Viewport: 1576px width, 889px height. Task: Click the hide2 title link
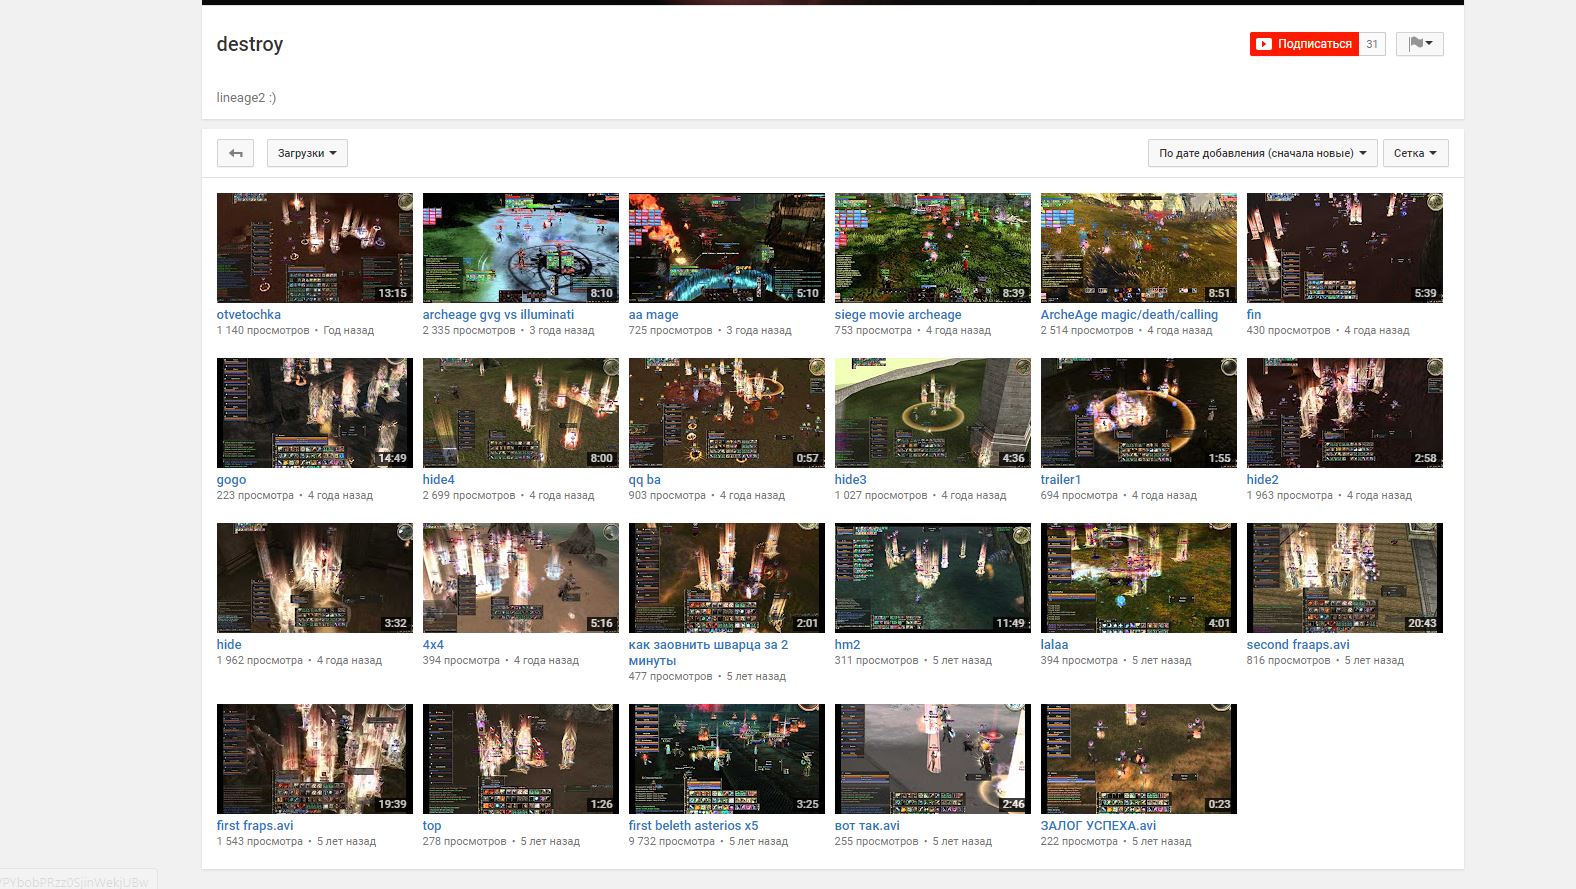pos(1263,479)
